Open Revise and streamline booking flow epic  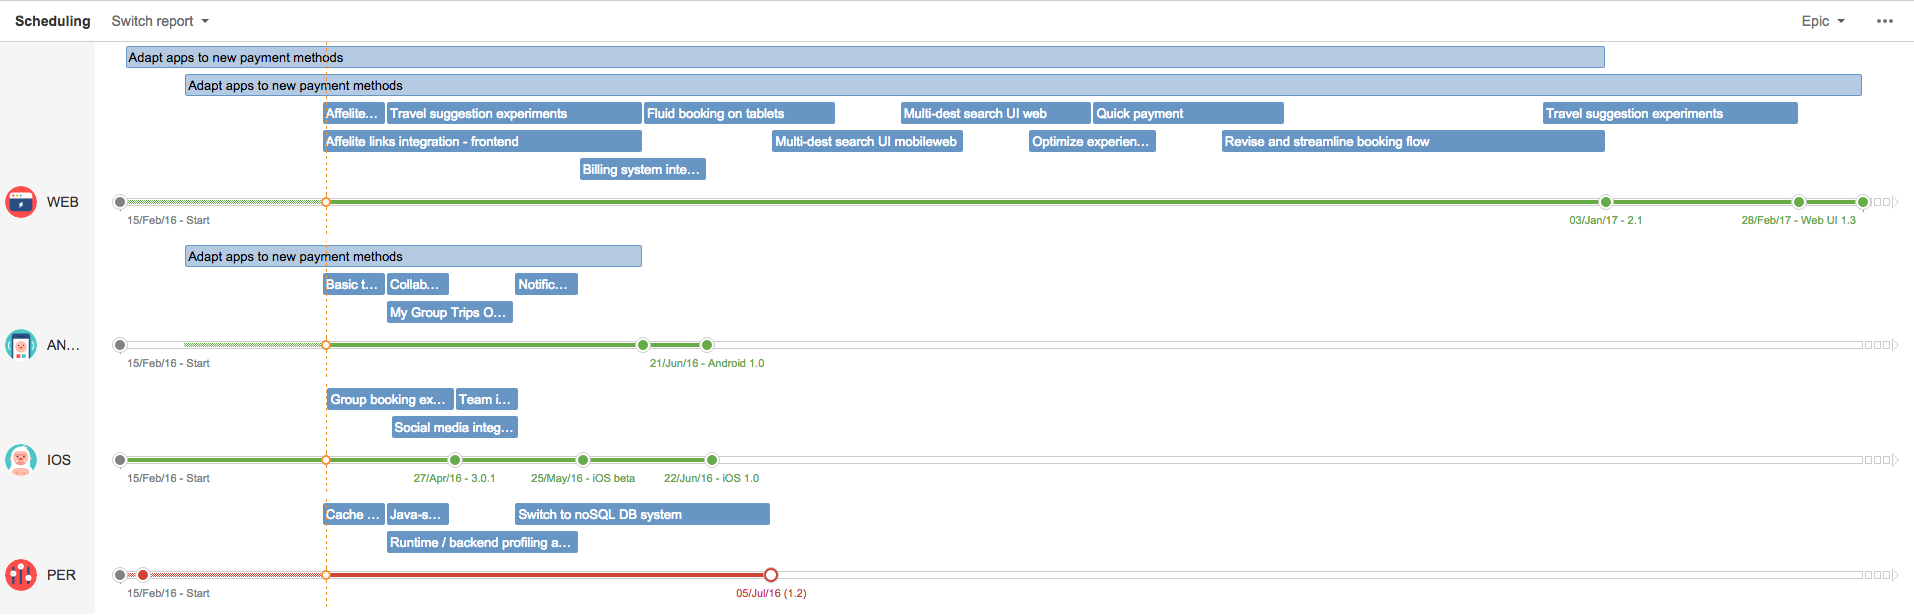point(1413,141)
